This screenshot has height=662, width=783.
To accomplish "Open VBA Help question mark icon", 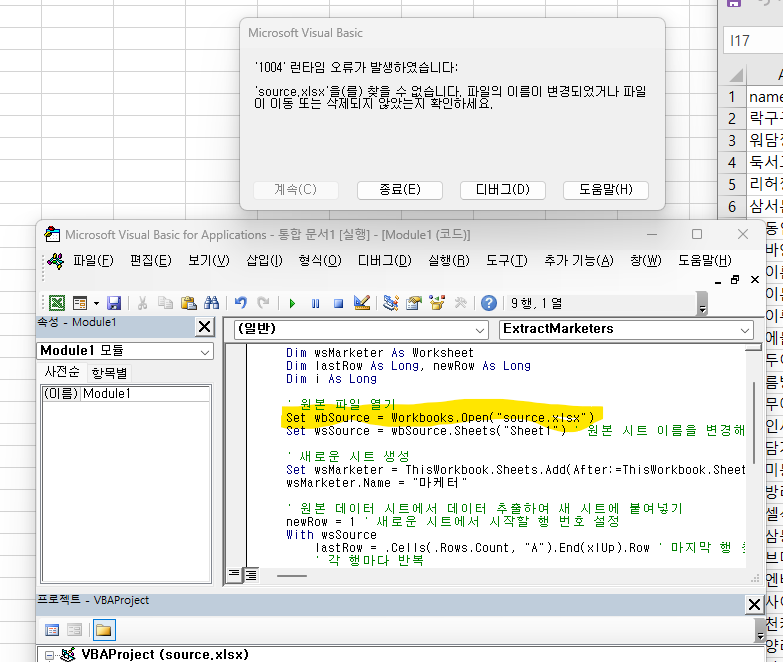I will coord(489,303).
